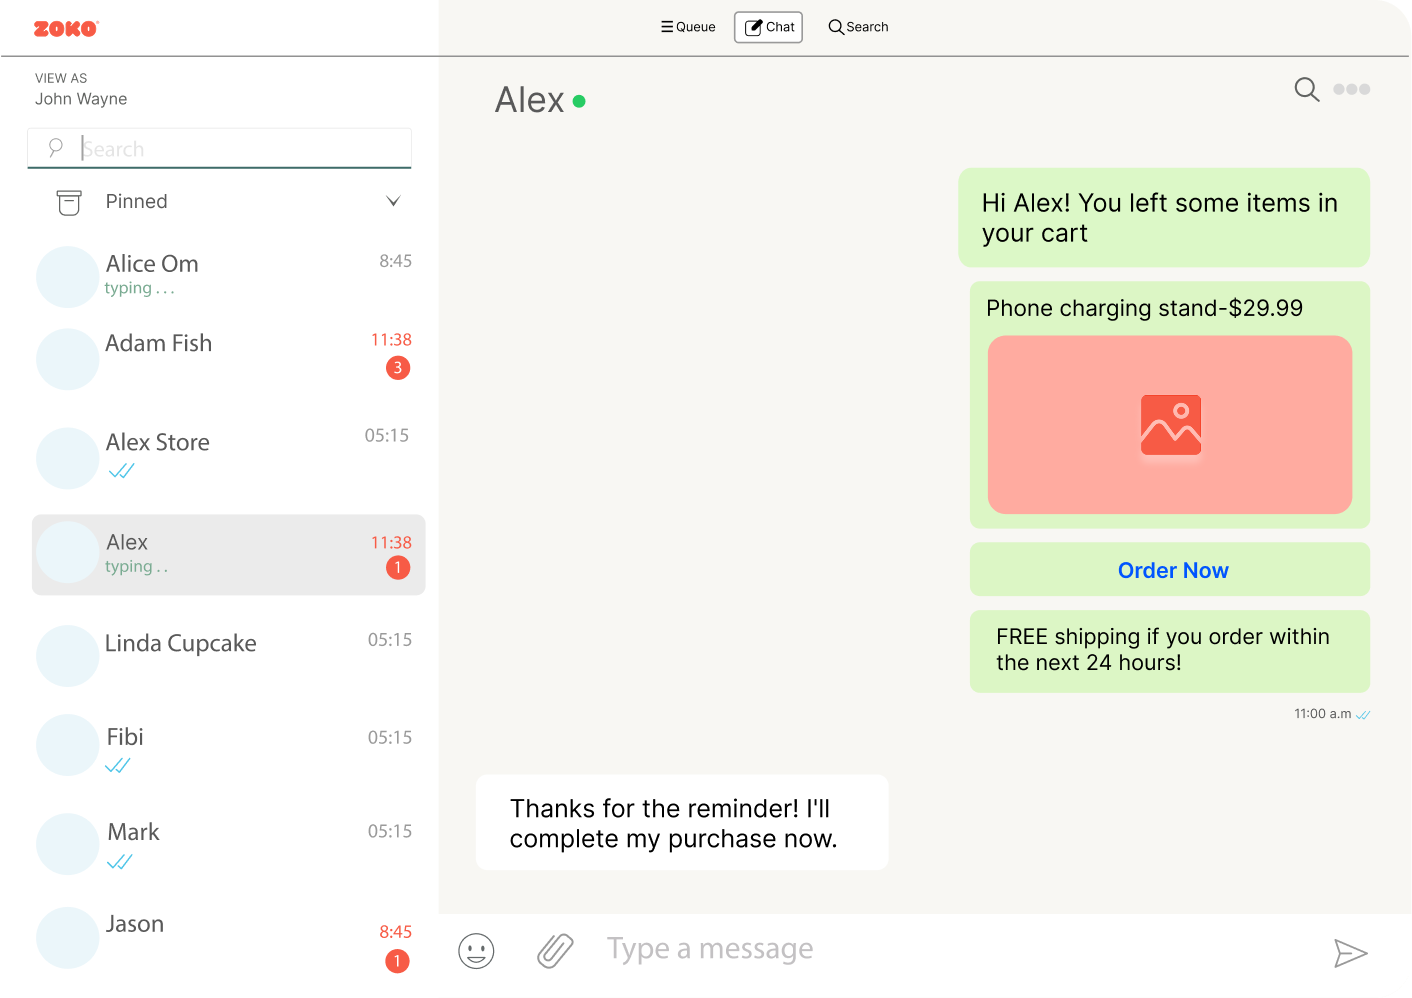Click the 'Hi Alex! You left some items' message
The image size is (1412, 998).
(x=1164, y=217)
